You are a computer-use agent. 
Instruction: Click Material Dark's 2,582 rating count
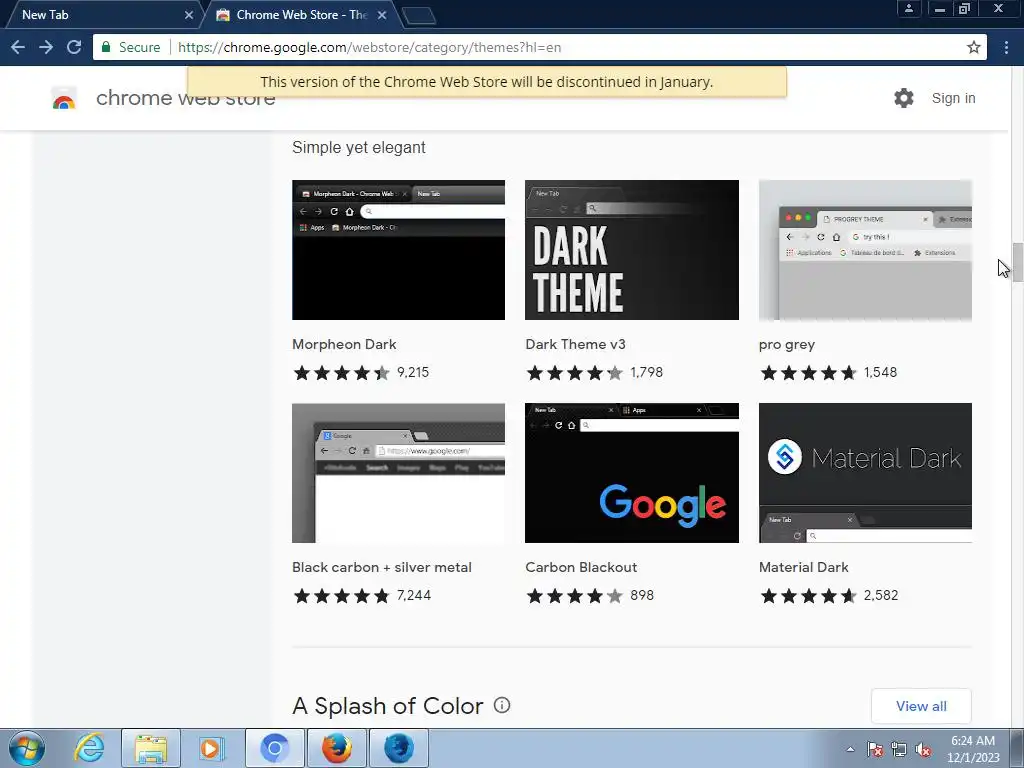pos(881,595)
